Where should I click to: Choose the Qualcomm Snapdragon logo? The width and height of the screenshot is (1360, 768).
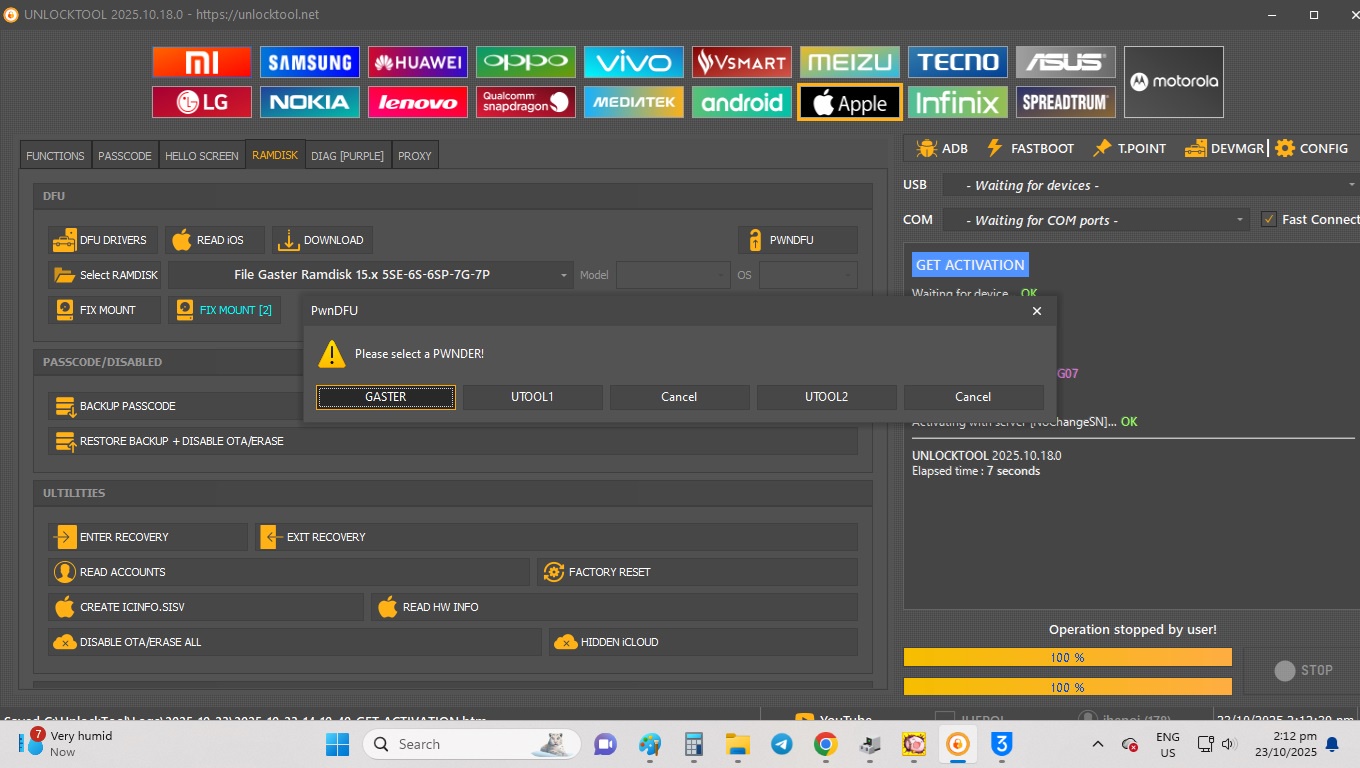(x=525, y=102)
